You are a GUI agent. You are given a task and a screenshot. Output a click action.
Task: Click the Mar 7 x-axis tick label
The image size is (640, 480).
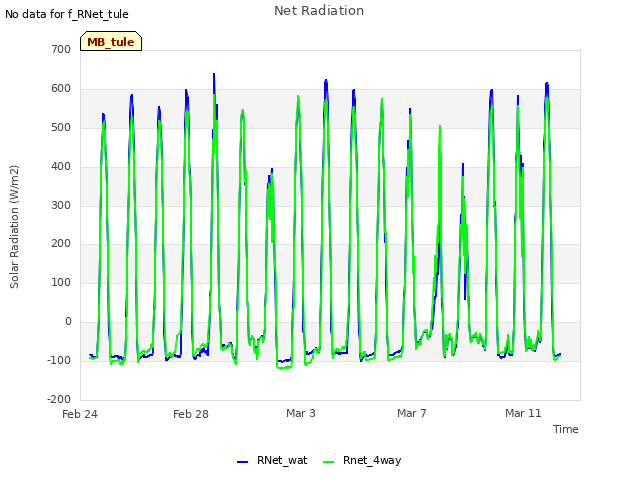pyautogui.click(x=412, y=413)
